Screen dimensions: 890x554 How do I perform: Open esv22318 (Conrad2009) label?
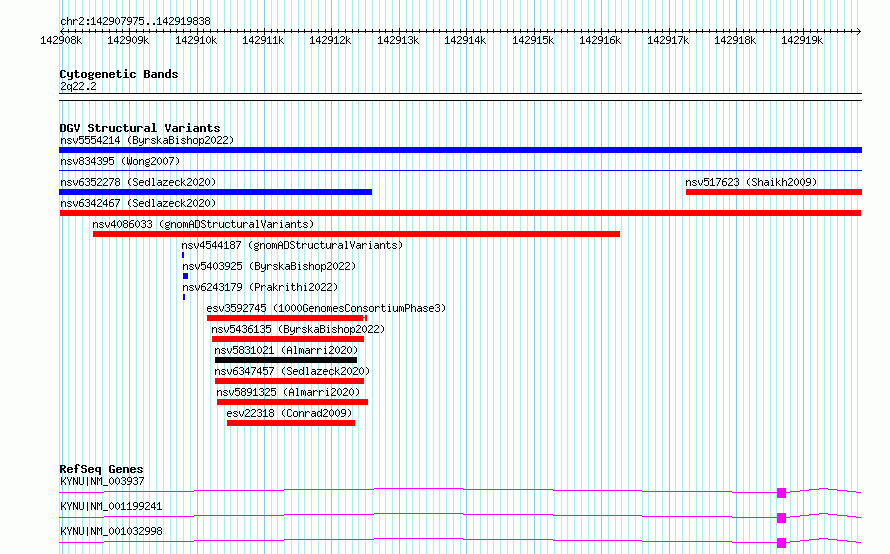pyautogui.click(x=289, y=413)
